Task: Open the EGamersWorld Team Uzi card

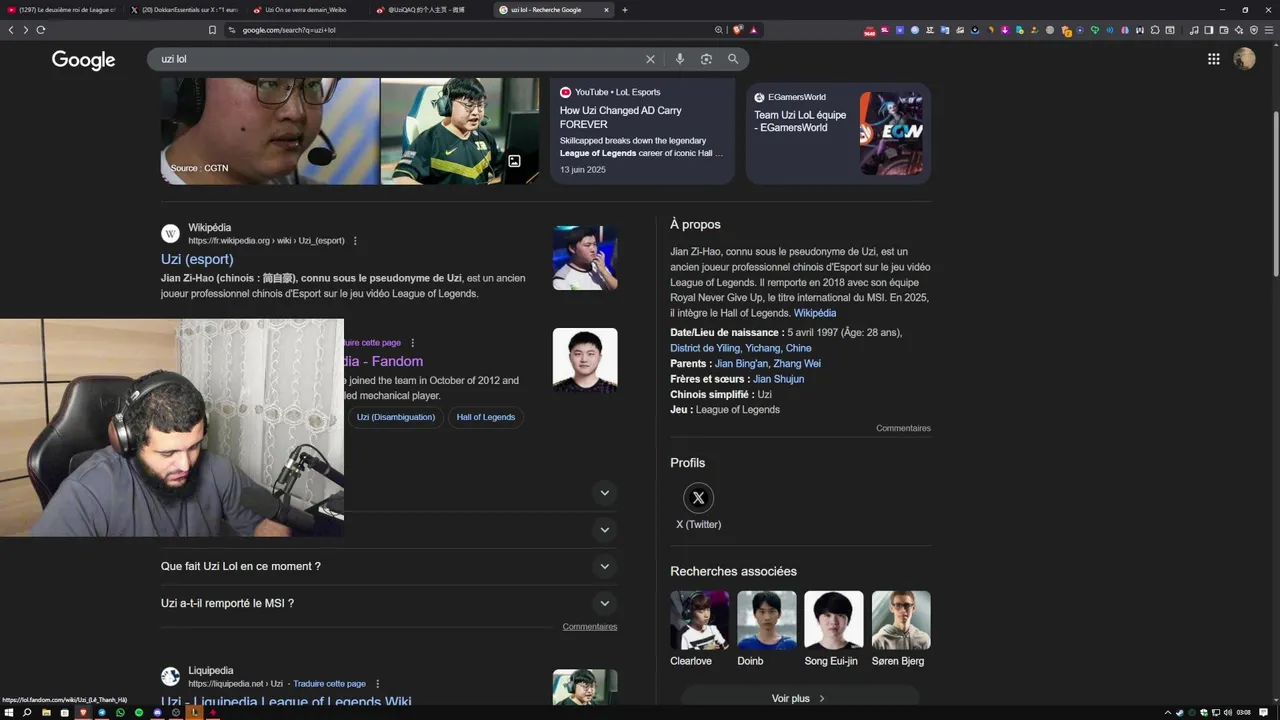Action: tap(838, 132)
